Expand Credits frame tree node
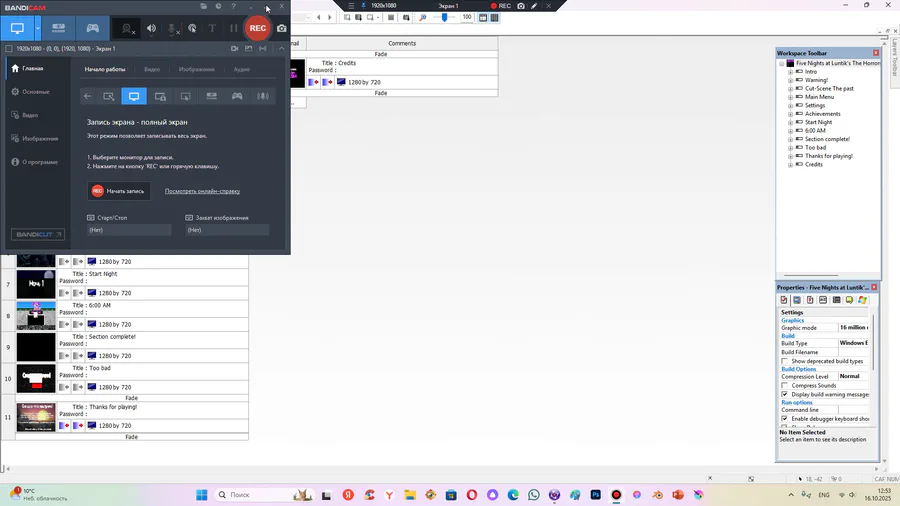Viewport: 900px width, 506px height. 790,165
